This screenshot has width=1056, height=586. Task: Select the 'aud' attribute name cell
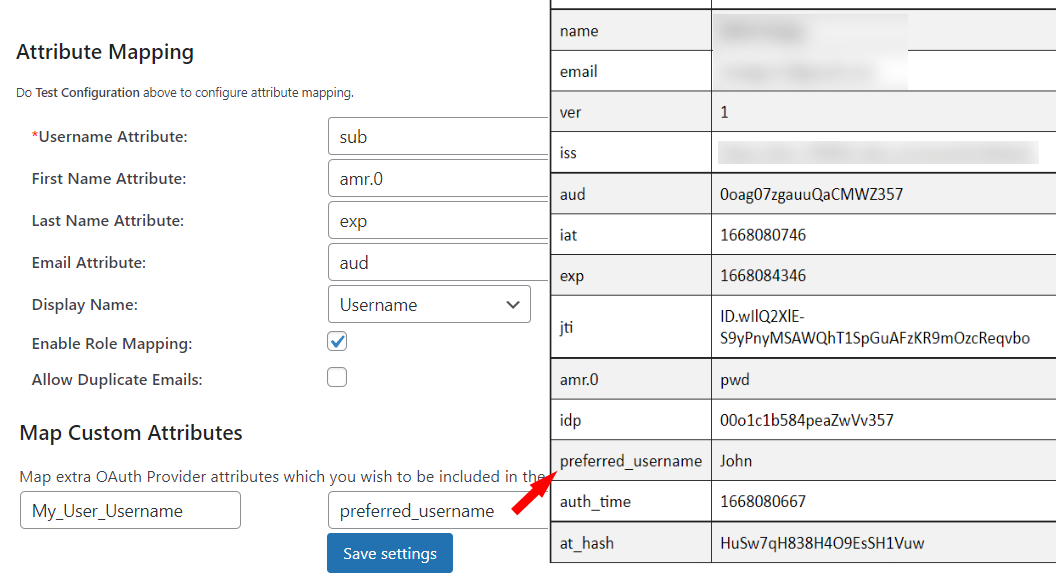pyautogui.click(x=631, y=194)
